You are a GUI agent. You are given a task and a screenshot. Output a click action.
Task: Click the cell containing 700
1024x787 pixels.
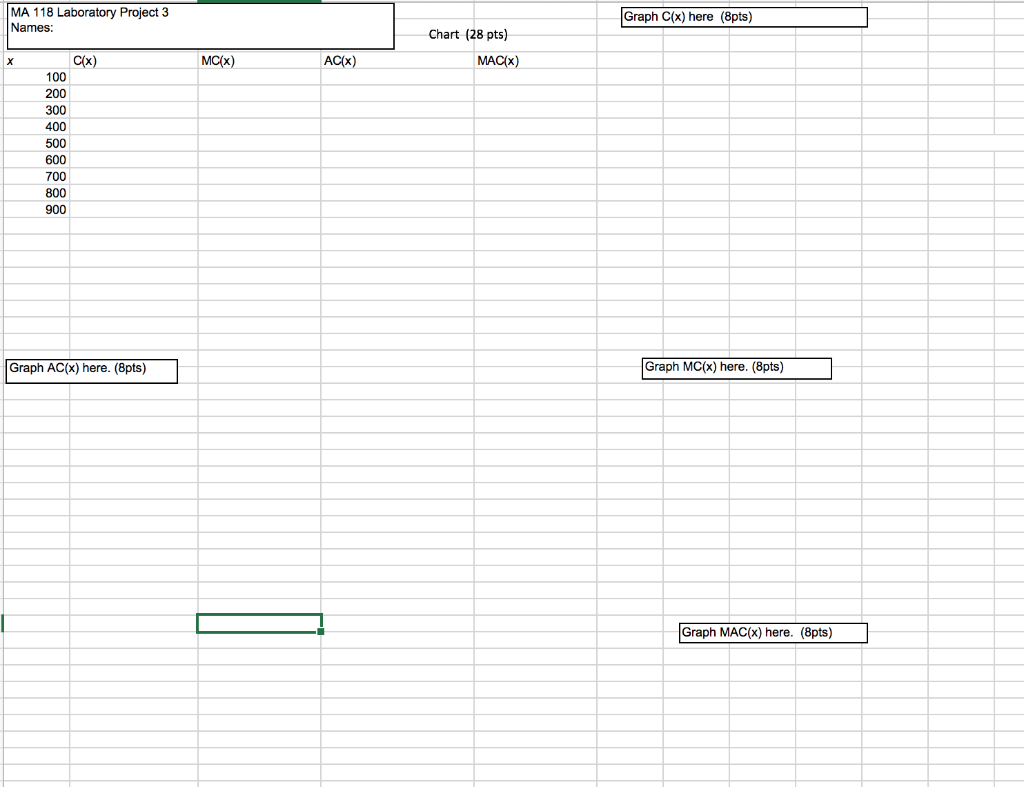37,176
